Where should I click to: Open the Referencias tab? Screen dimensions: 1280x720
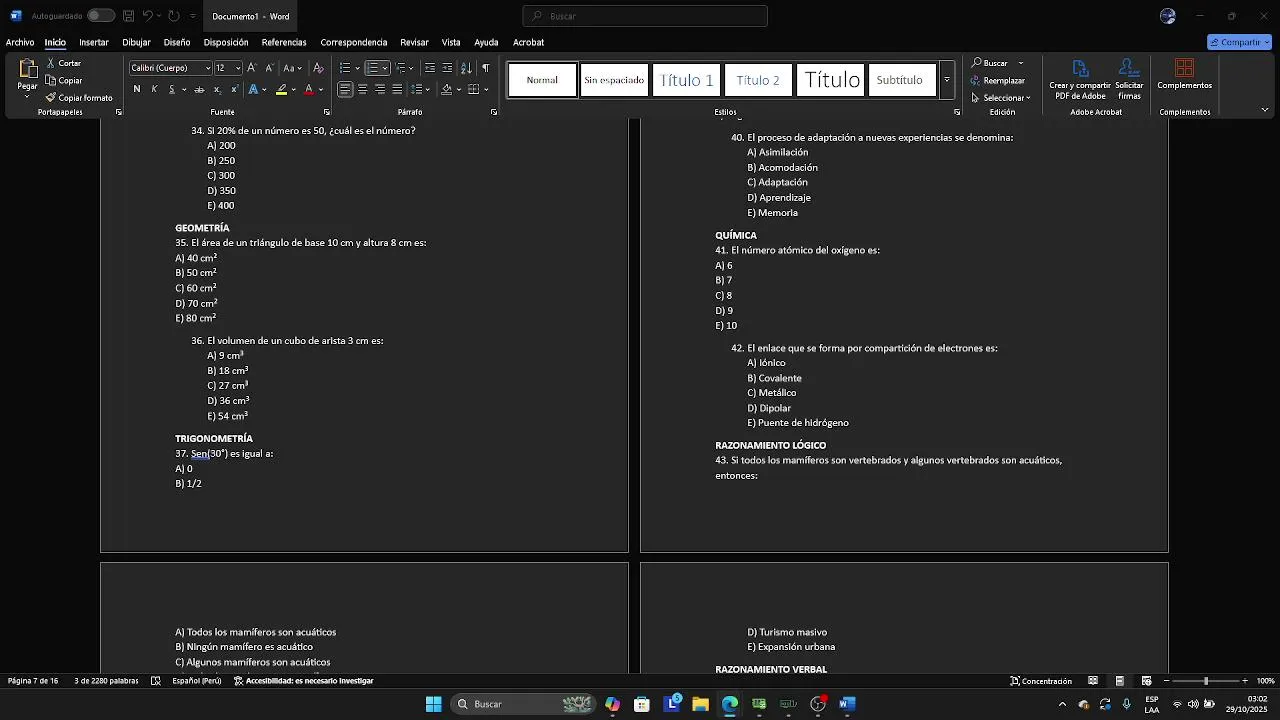point(284,42)
